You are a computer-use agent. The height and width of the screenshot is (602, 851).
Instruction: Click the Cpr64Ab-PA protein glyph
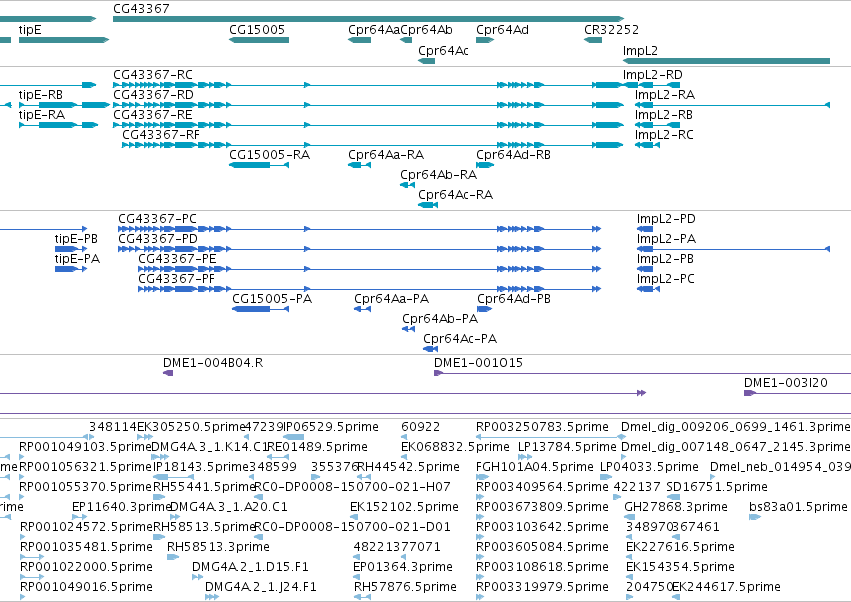point(408,329)
